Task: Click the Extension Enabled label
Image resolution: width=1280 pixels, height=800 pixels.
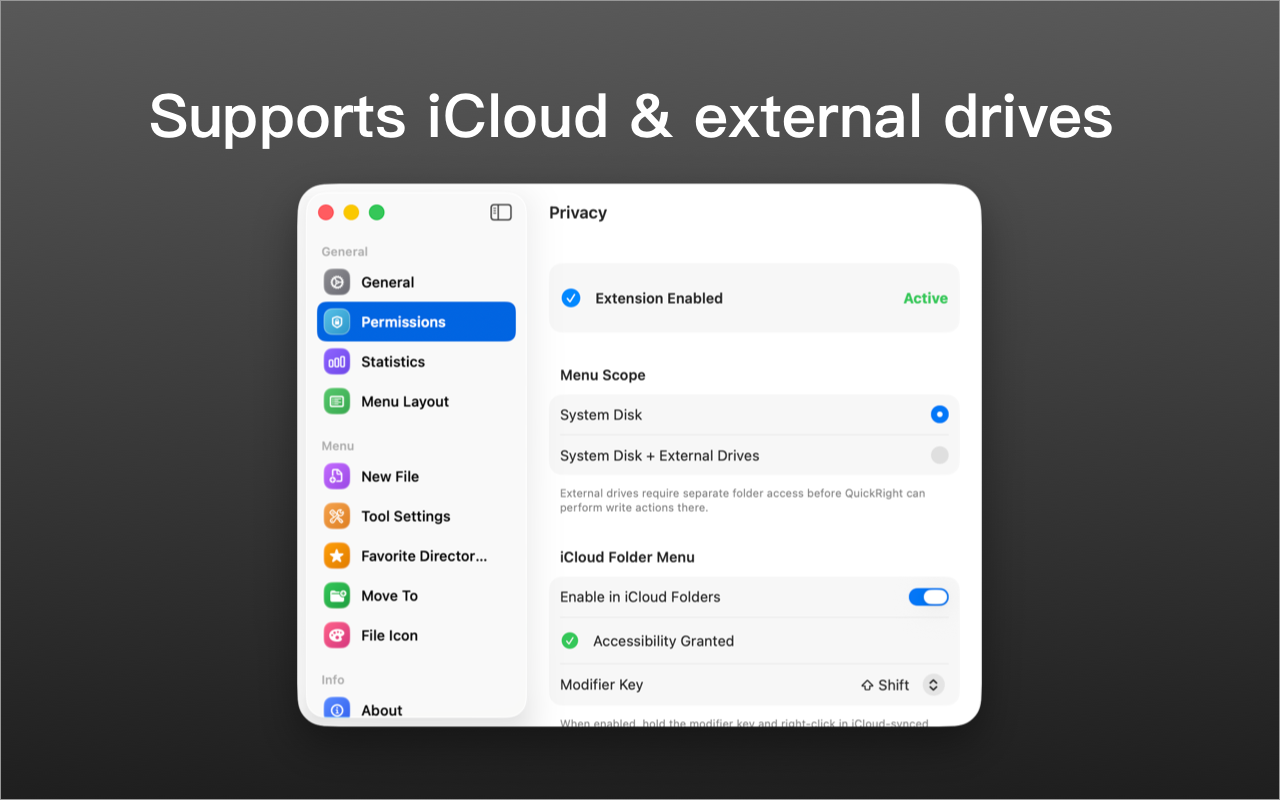Action: point(659,298)
